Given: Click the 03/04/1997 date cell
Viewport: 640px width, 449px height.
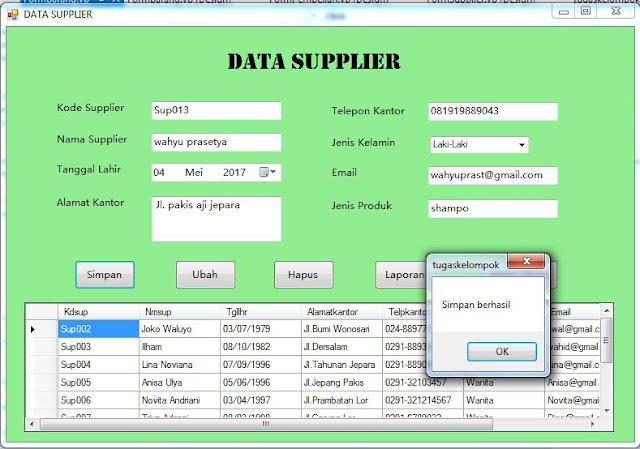Looking at the screenshot, I should 261,400.
